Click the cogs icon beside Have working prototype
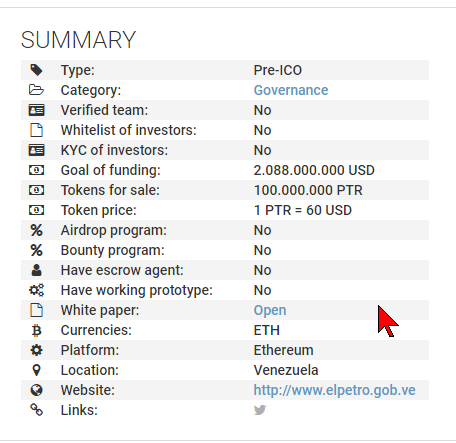Viewport: 456px width, 443px height. [x=36, y=290]
